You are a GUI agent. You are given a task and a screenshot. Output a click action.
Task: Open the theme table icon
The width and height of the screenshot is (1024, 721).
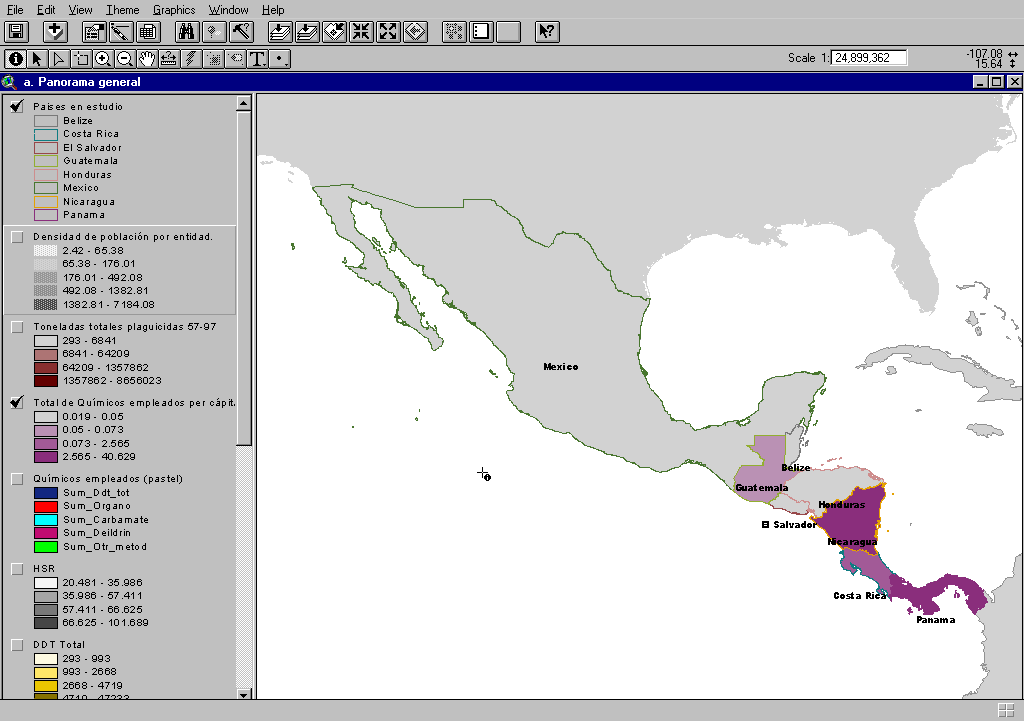(x=147, y=31)
